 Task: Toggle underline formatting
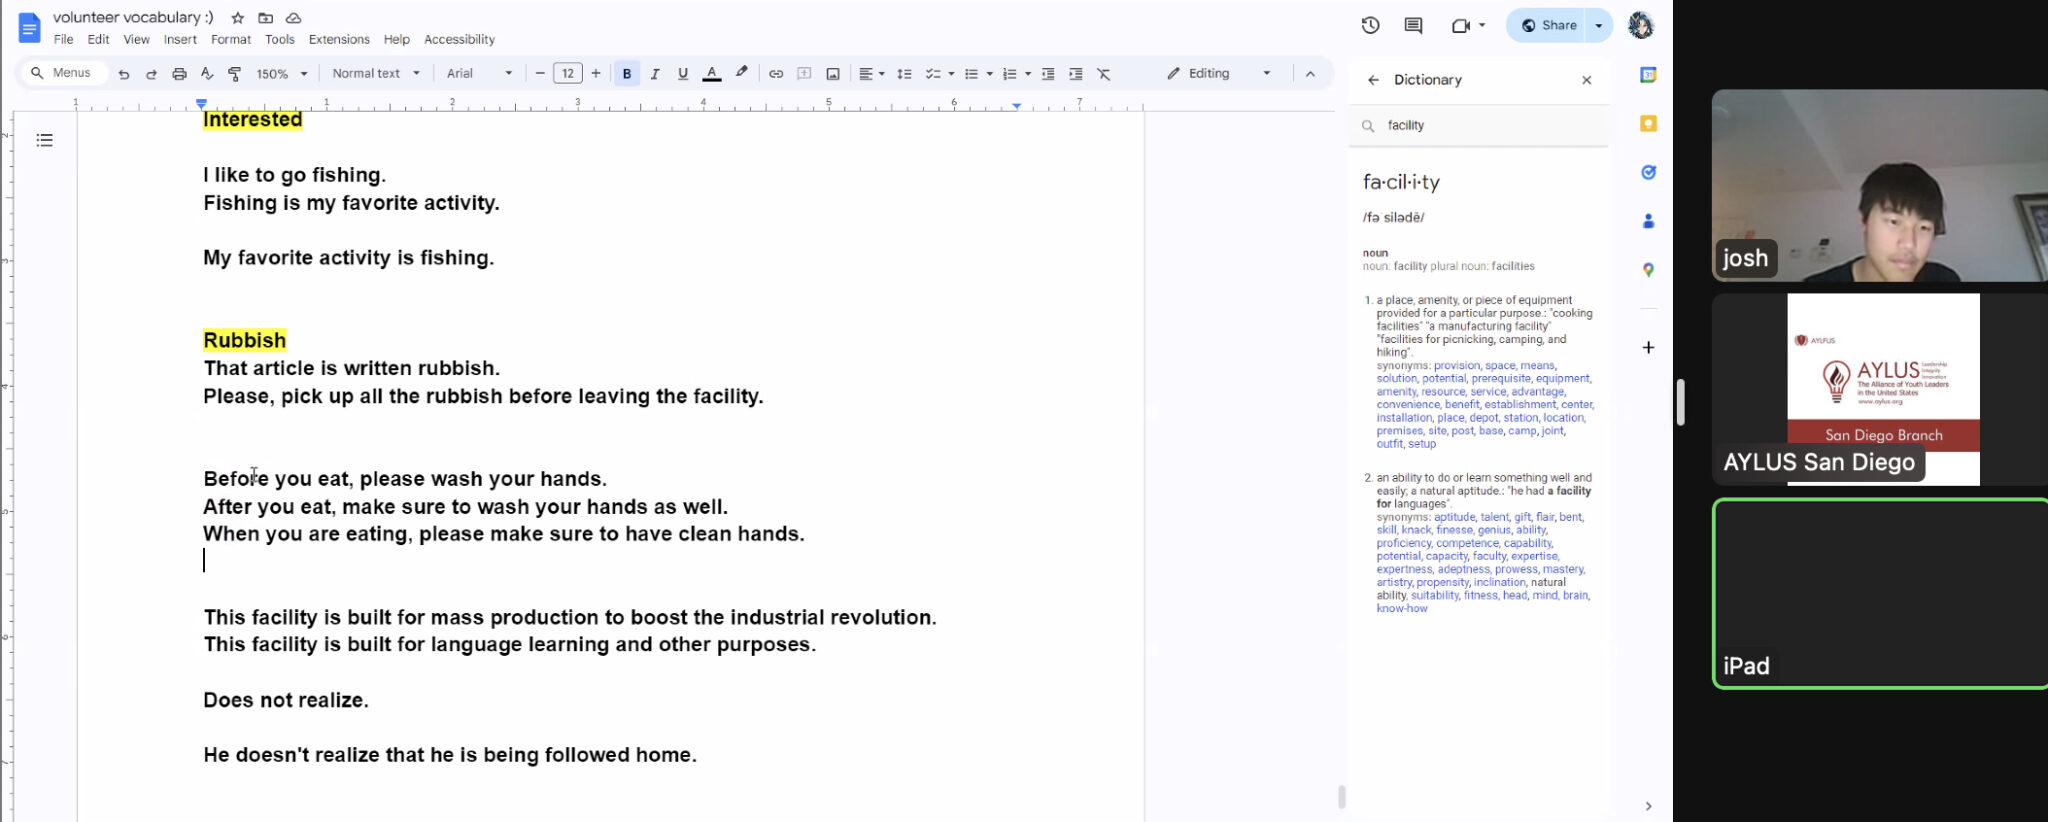(683, 74)
